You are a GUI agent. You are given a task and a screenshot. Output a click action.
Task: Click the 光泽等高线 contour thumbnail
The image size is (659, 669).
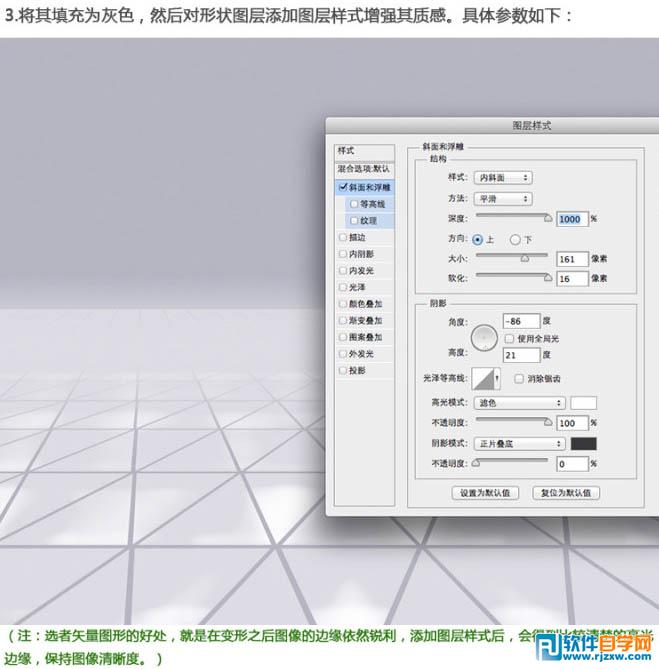(483, 378)
